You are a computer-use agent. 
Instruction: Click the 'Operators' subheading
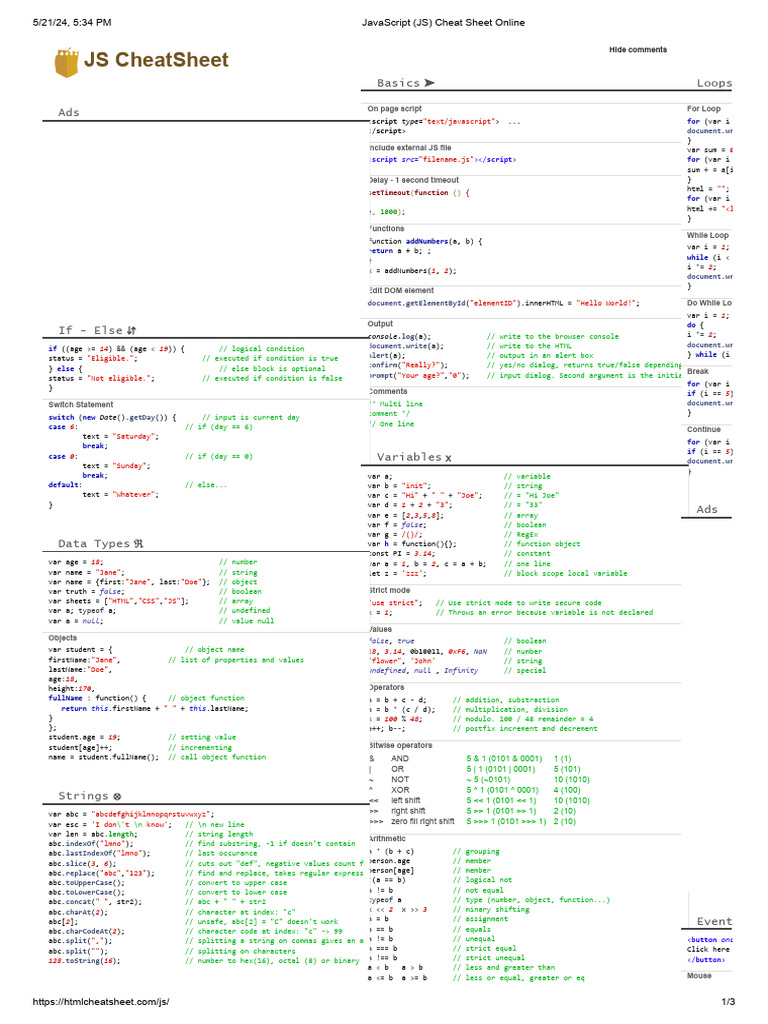387,688
